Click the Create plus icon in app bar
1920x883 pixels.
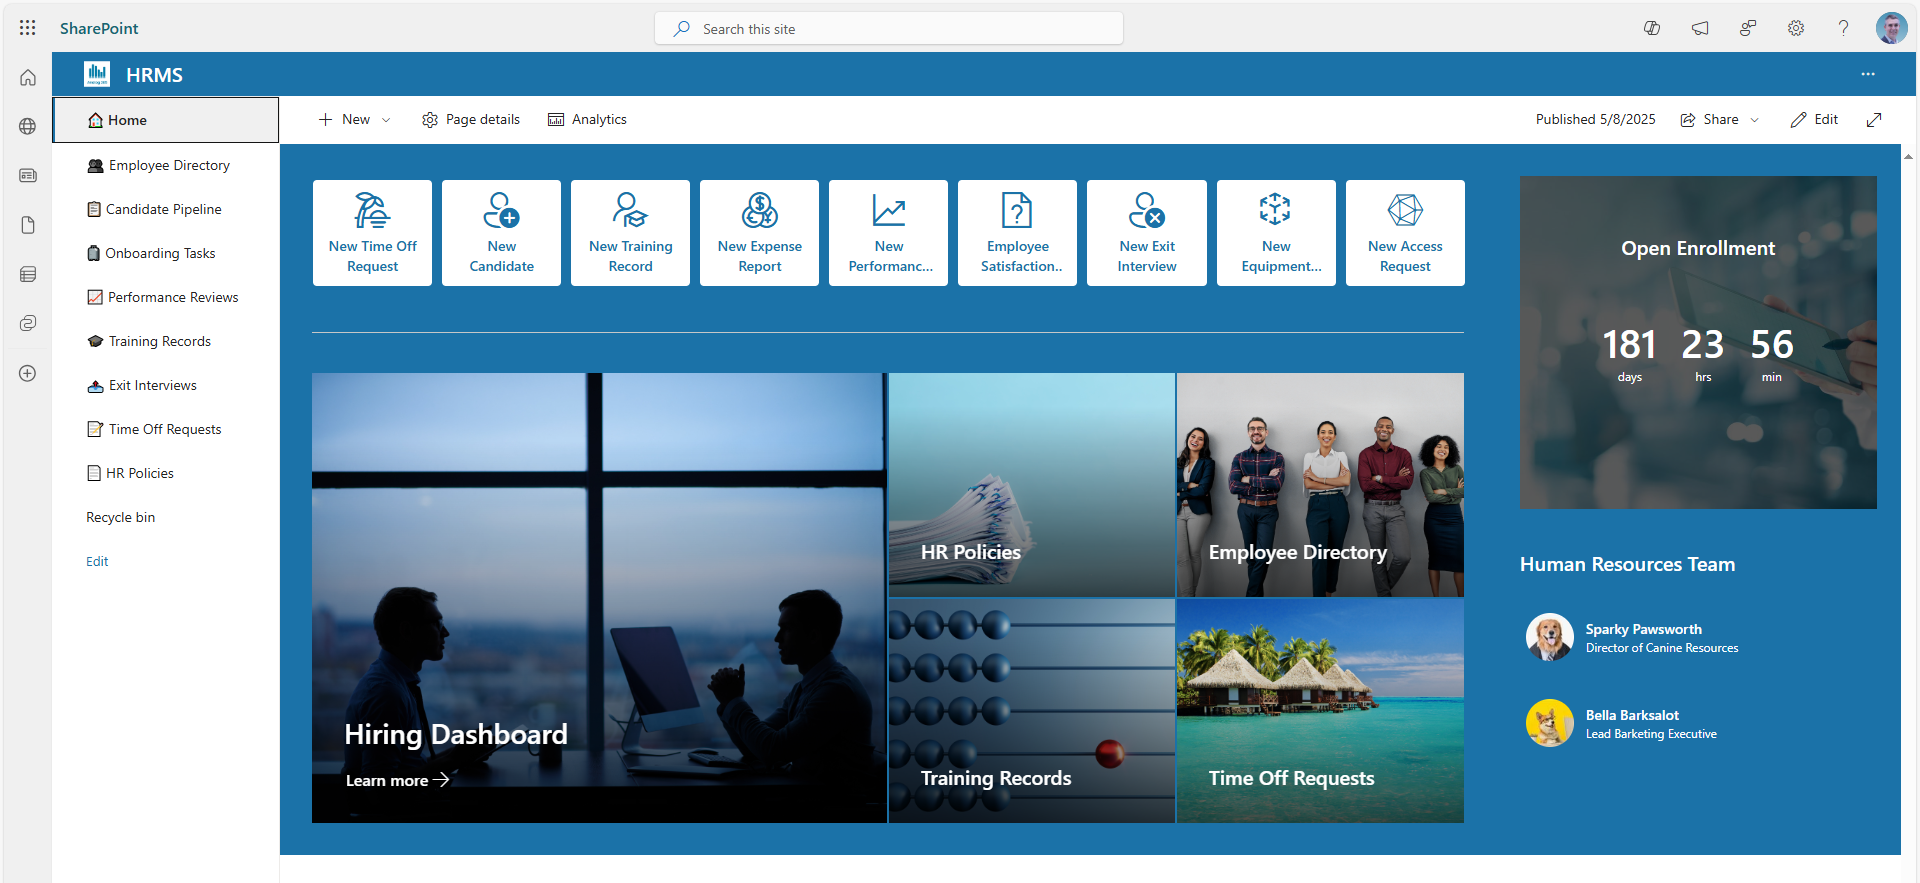[x=28, y=373]
